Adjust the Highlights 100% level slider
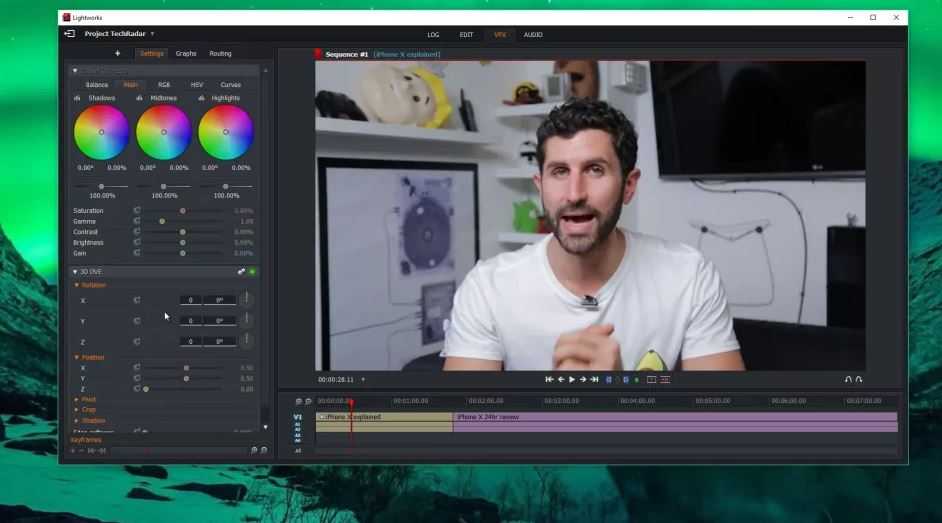 coord(225,187)
